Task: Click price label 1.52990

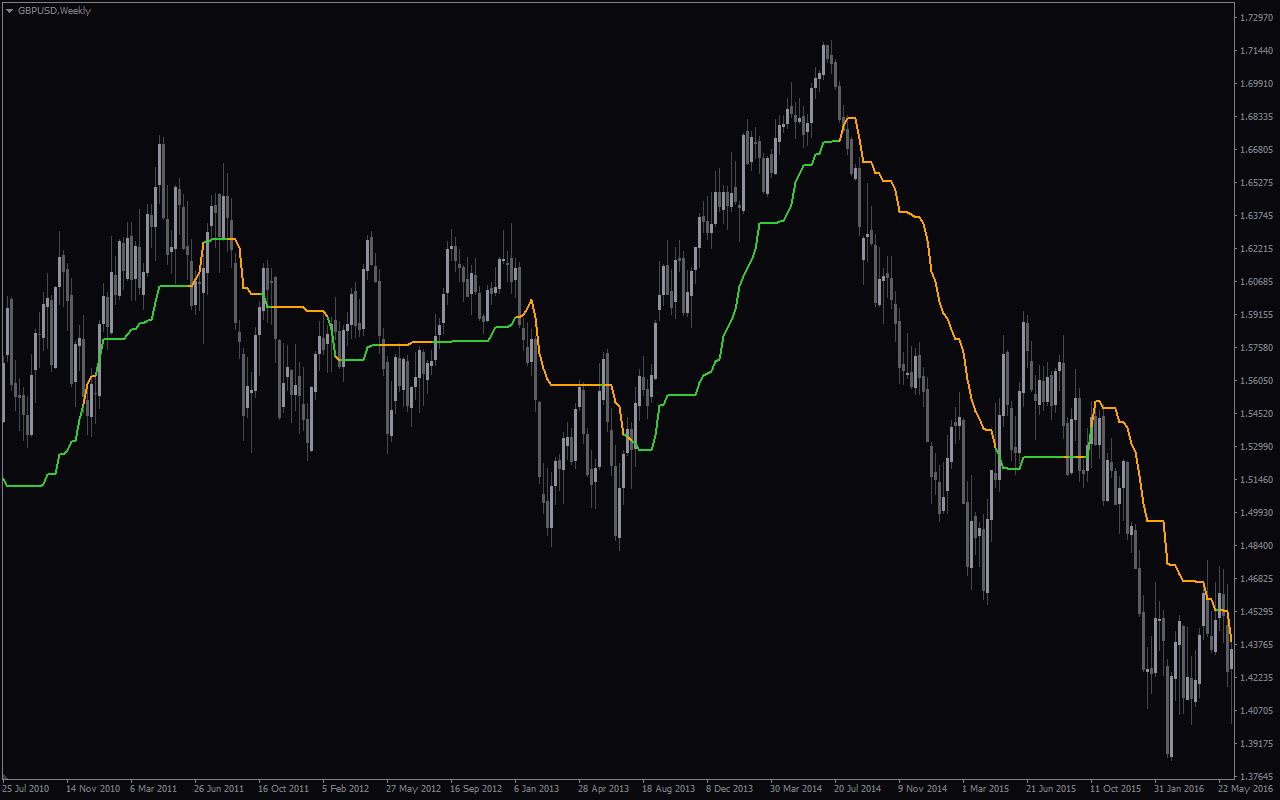Action: point(1256,447)
